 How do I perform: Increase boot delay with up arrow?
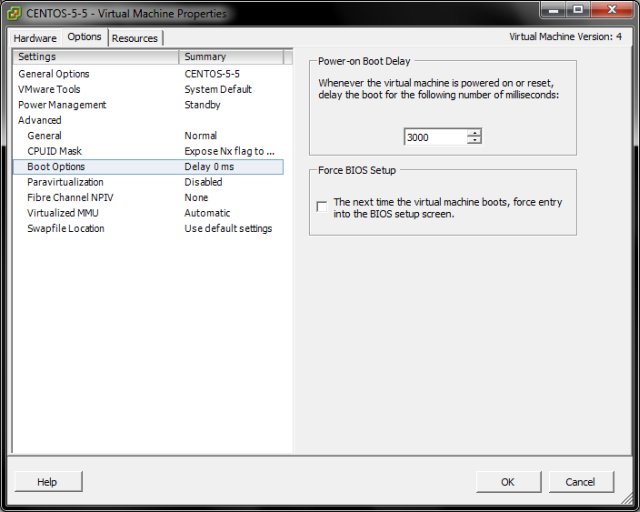pyautogui.click(x=474, y=133)
